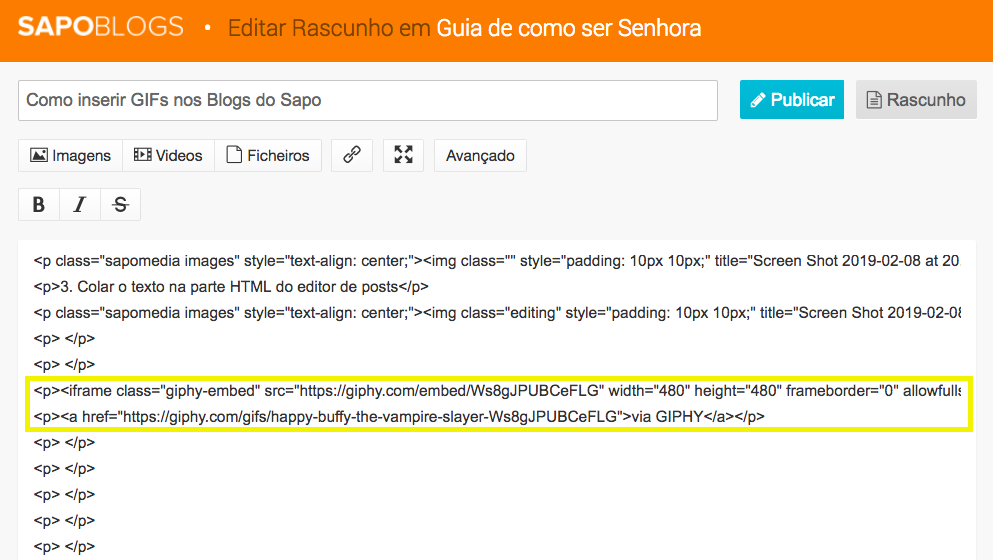Open the Guia de como ser Senhora blog link
Image resolution: width=993 pixels, height=560 pixels.
coord(568,28)
